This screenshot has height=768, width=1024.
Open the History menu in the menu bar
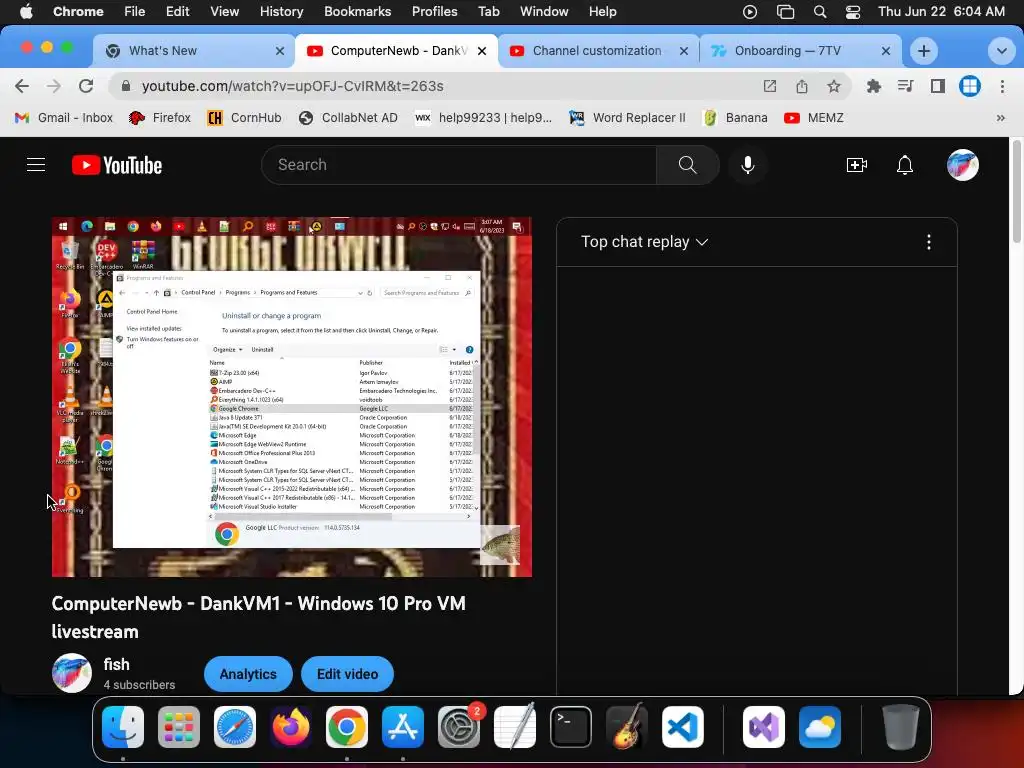[x=281, y=12]
